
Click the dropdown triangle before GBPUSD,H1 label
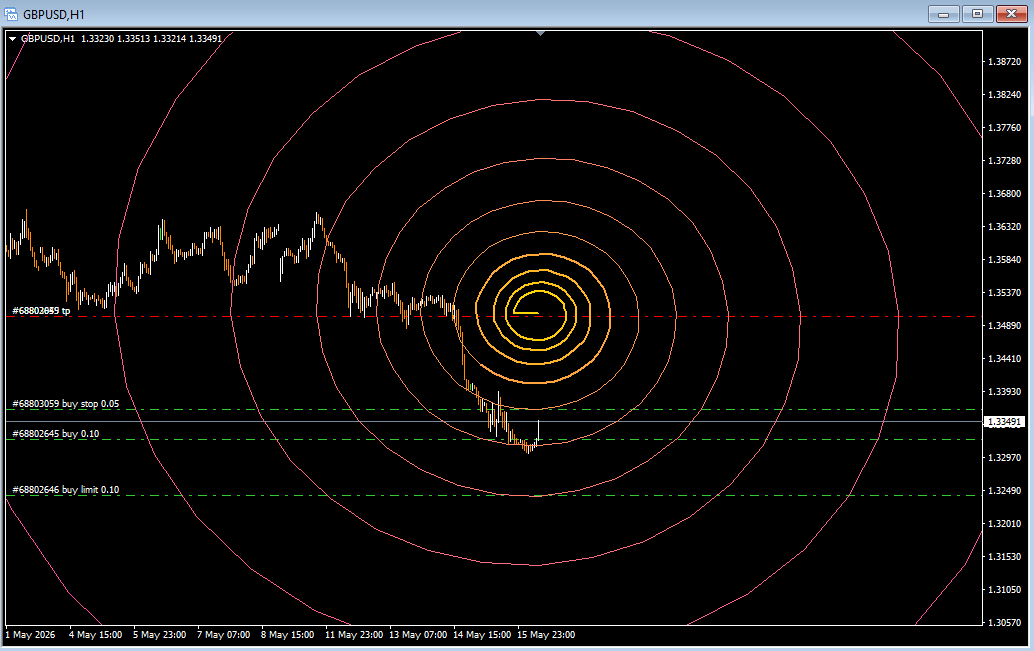point(13,39)
